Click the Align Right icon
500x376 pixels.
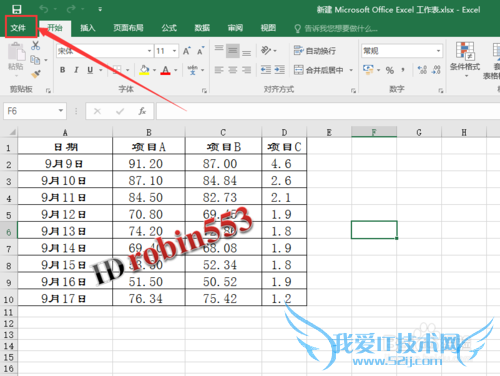246,70
